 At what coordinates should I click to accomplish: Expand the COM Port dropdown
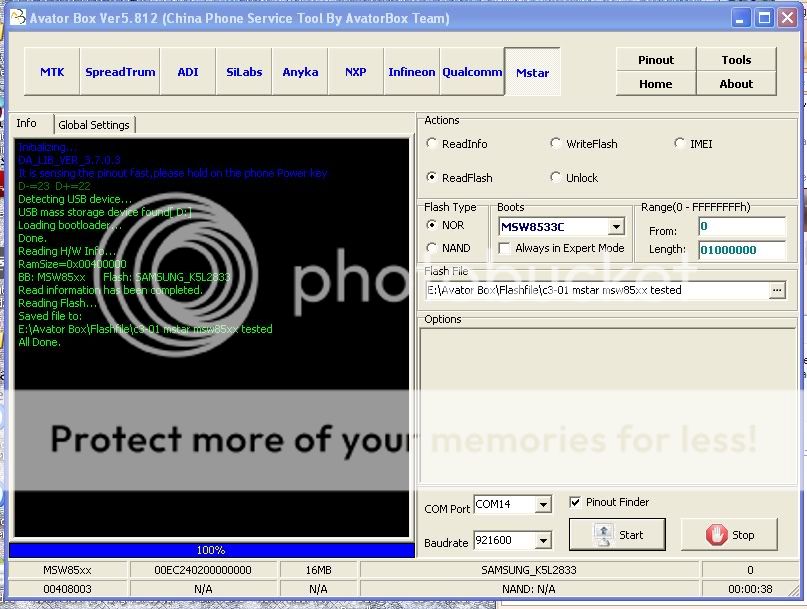[543, 504]
